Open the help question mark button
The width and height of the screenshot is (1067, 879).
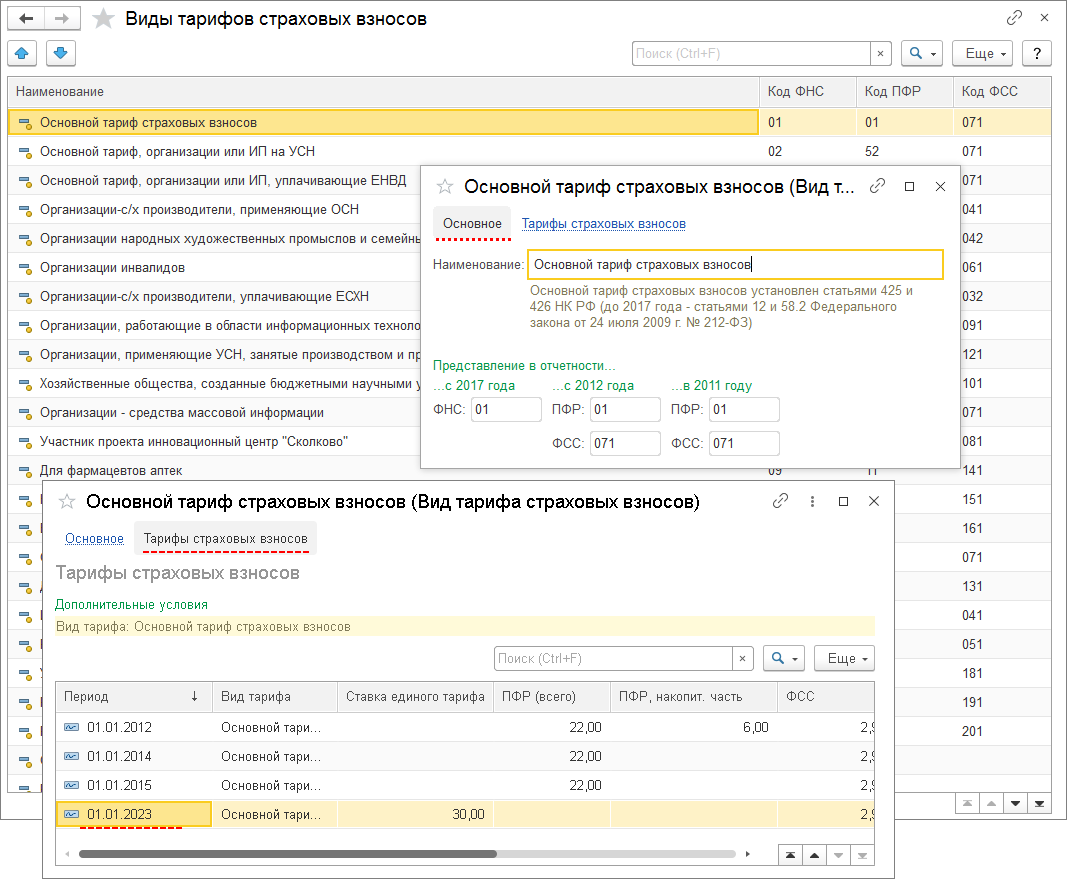click(x=1037, y=53)
